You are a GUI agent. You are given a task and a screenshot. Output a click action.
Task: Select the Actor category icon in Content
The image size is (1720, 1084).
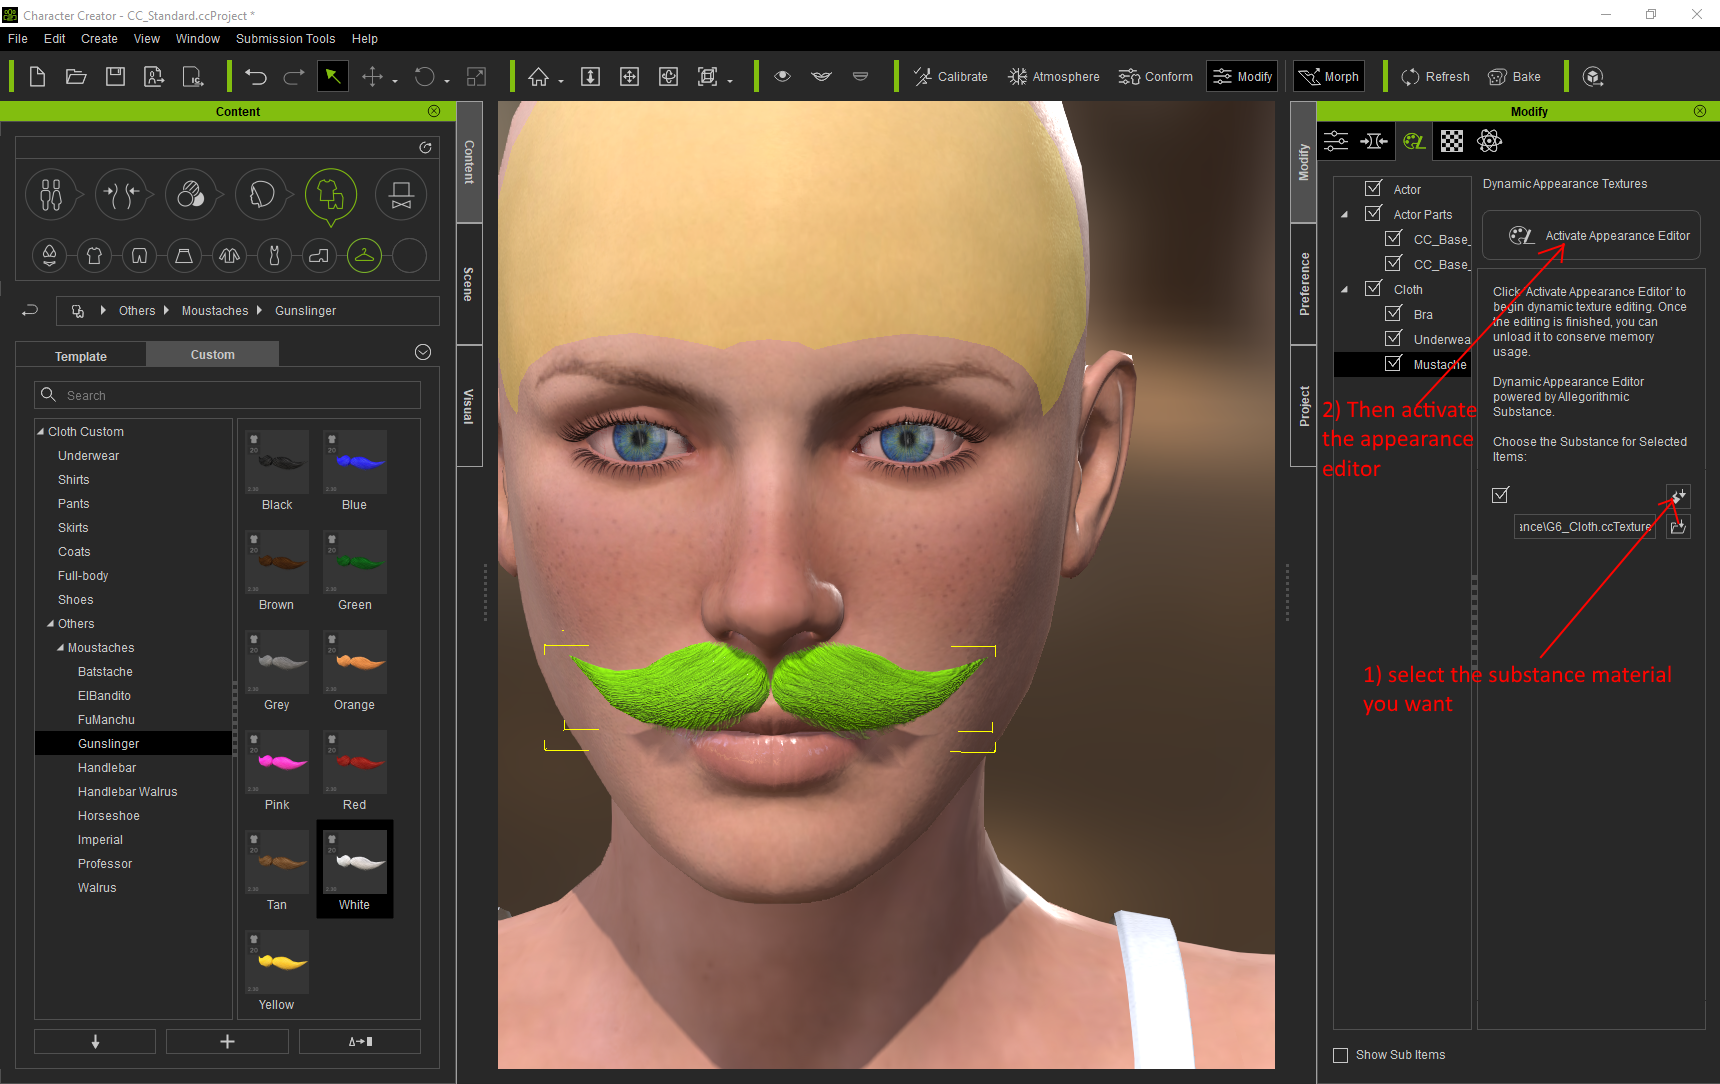tap(51, 194)
